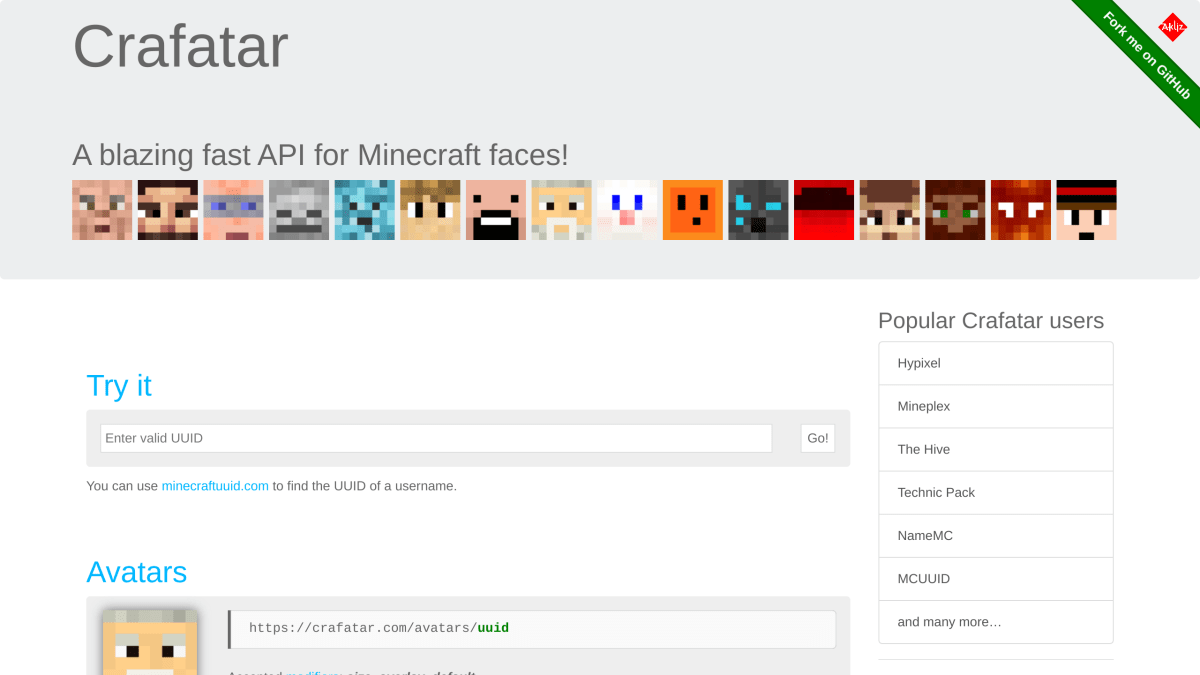Viewport: 1200px width, 675px height.
Task: Click the blazing fast API tagline
Action: (x=320, y=155)
